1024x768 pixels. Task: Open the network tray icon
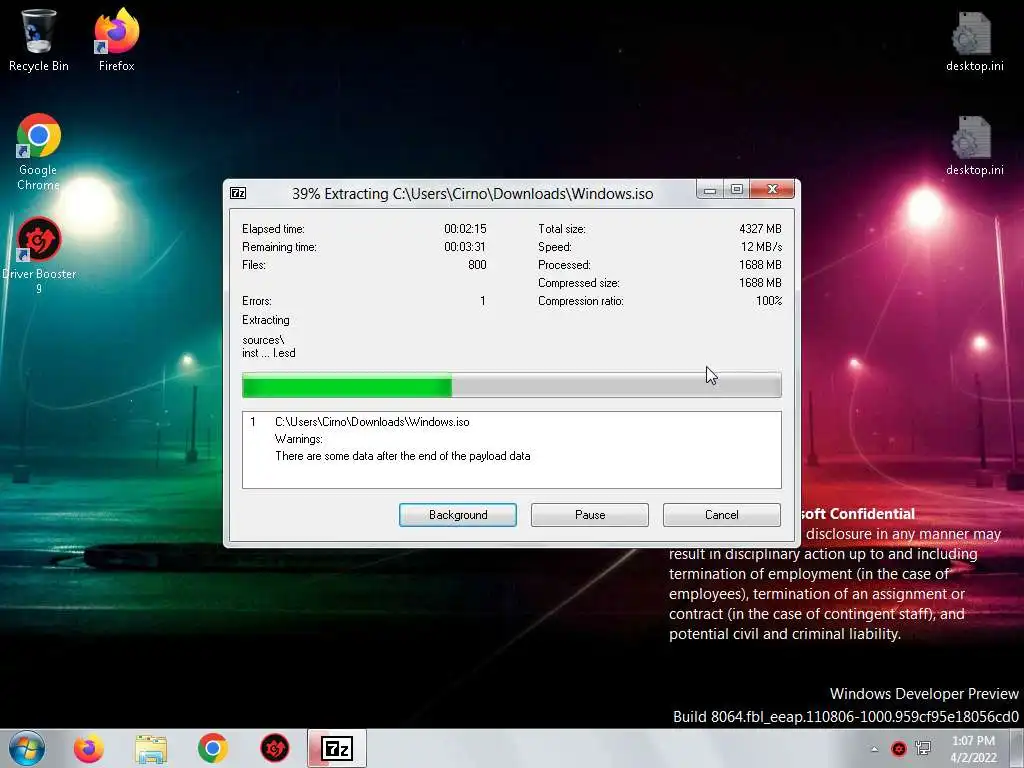coord(923,748)
